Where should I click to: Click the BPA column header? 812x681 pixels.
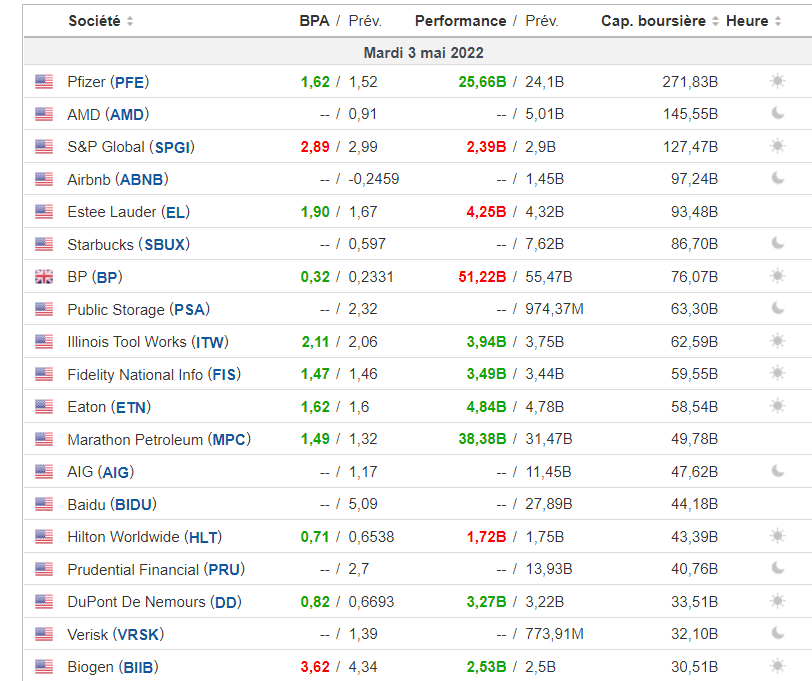[x=314, y=21]
